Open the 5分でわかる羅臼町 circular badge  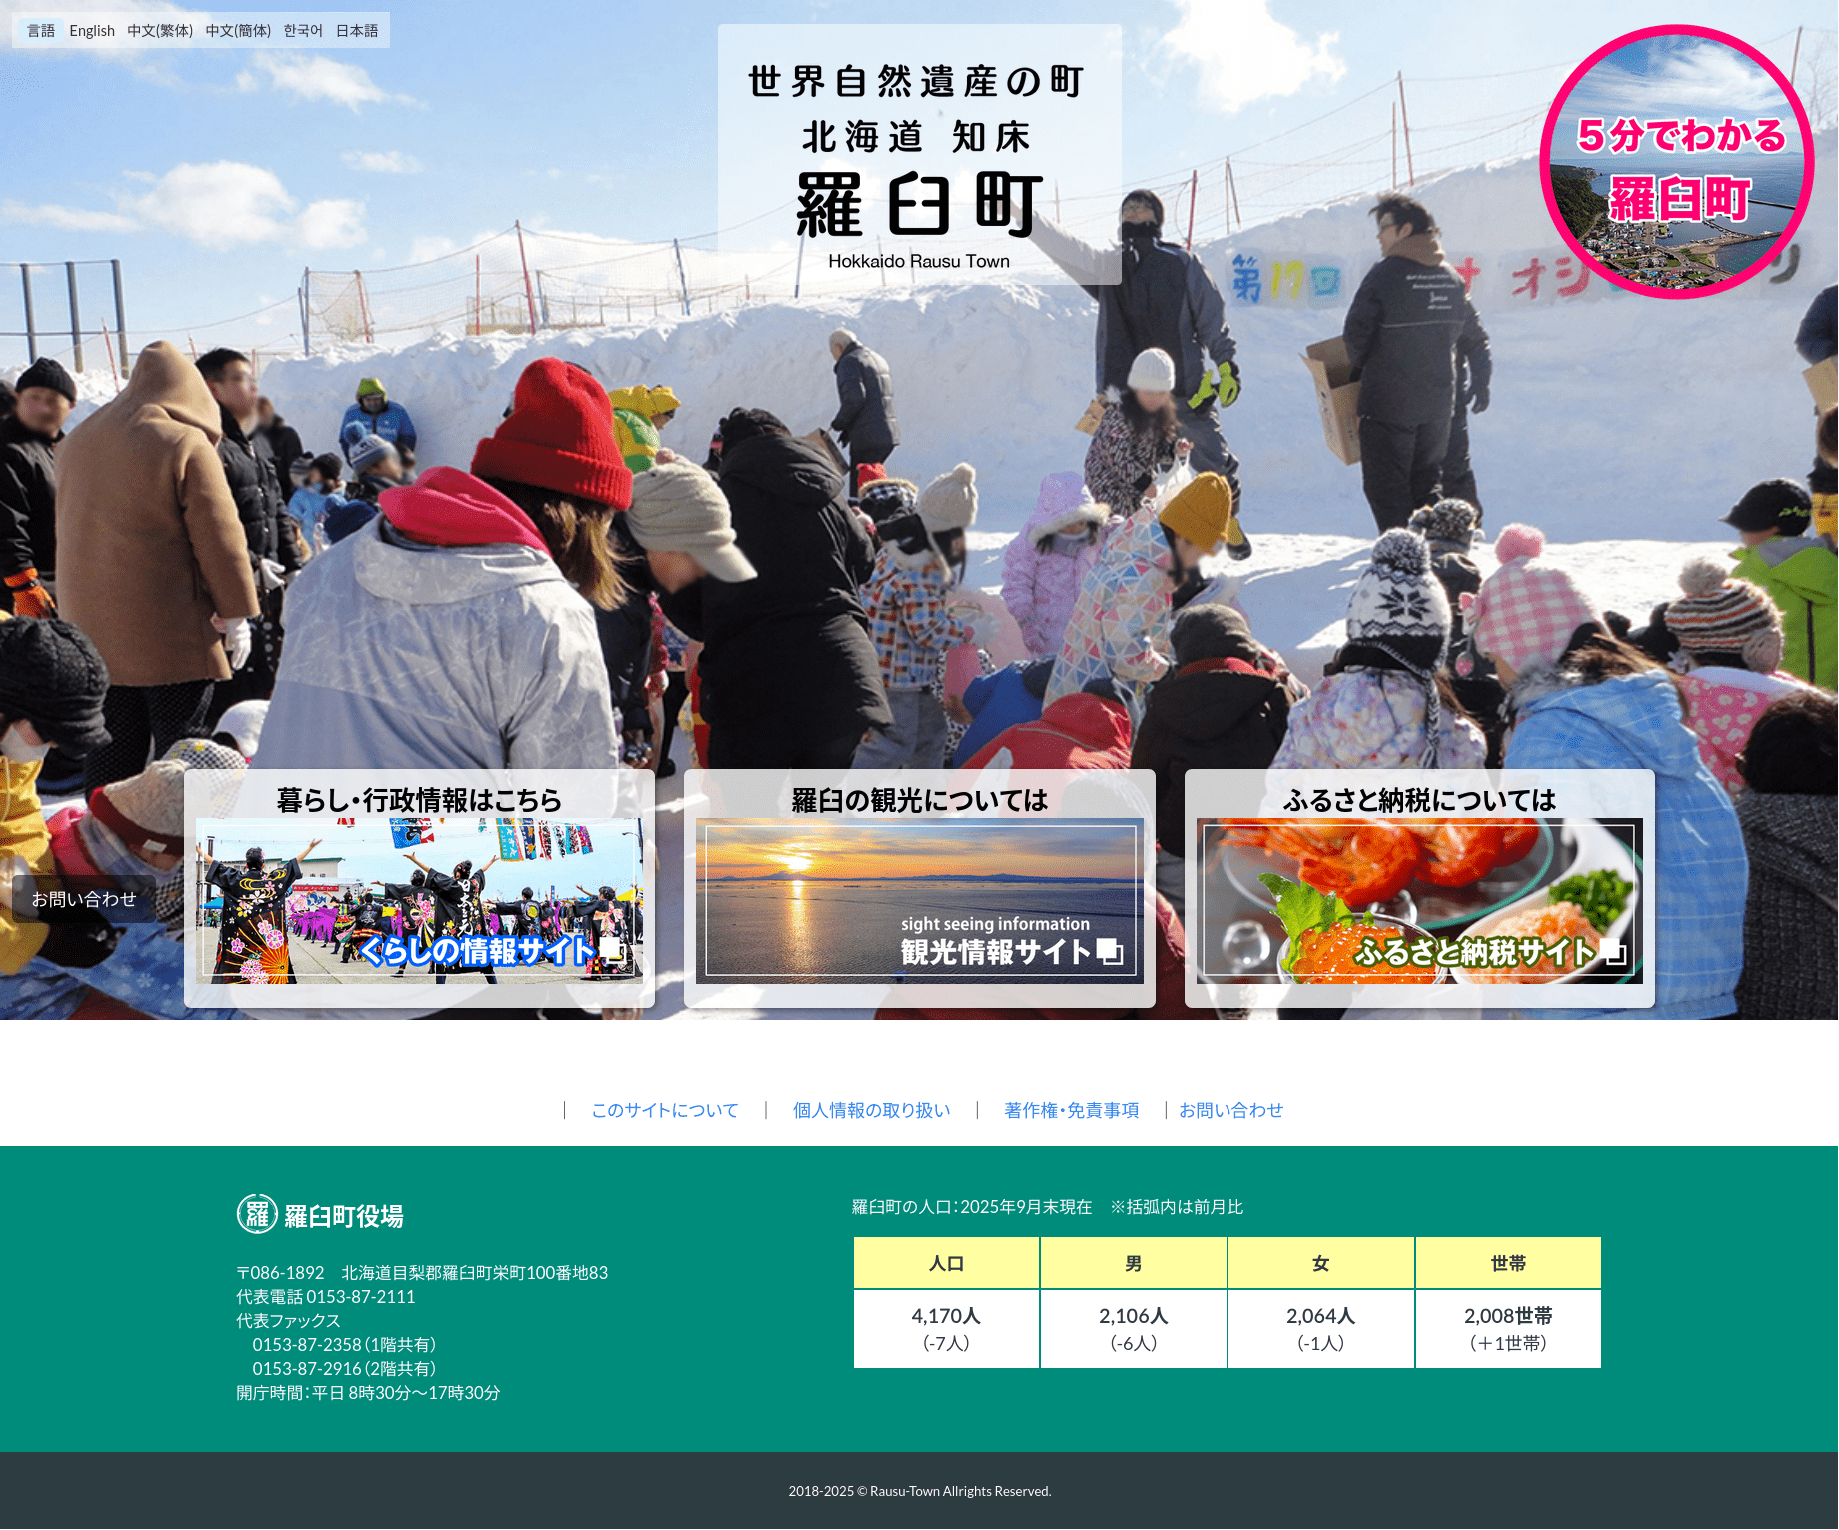click(x=1676, y=162)
